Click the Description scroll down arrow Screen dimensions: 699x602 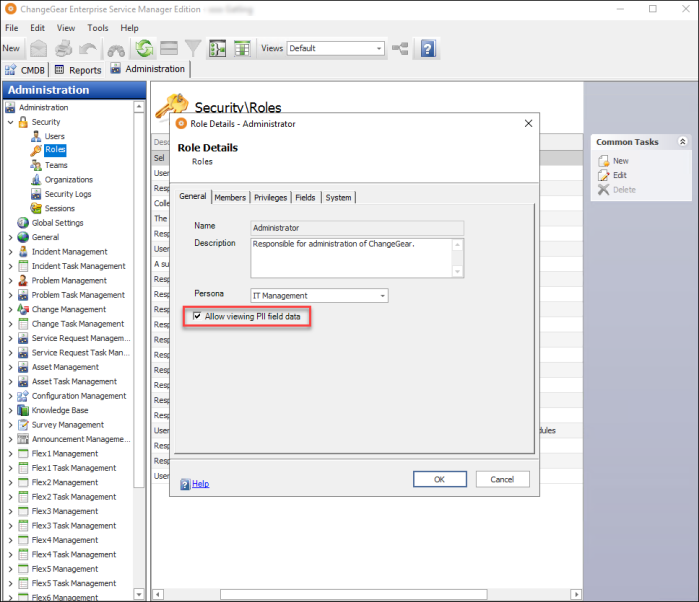(457, 272)
